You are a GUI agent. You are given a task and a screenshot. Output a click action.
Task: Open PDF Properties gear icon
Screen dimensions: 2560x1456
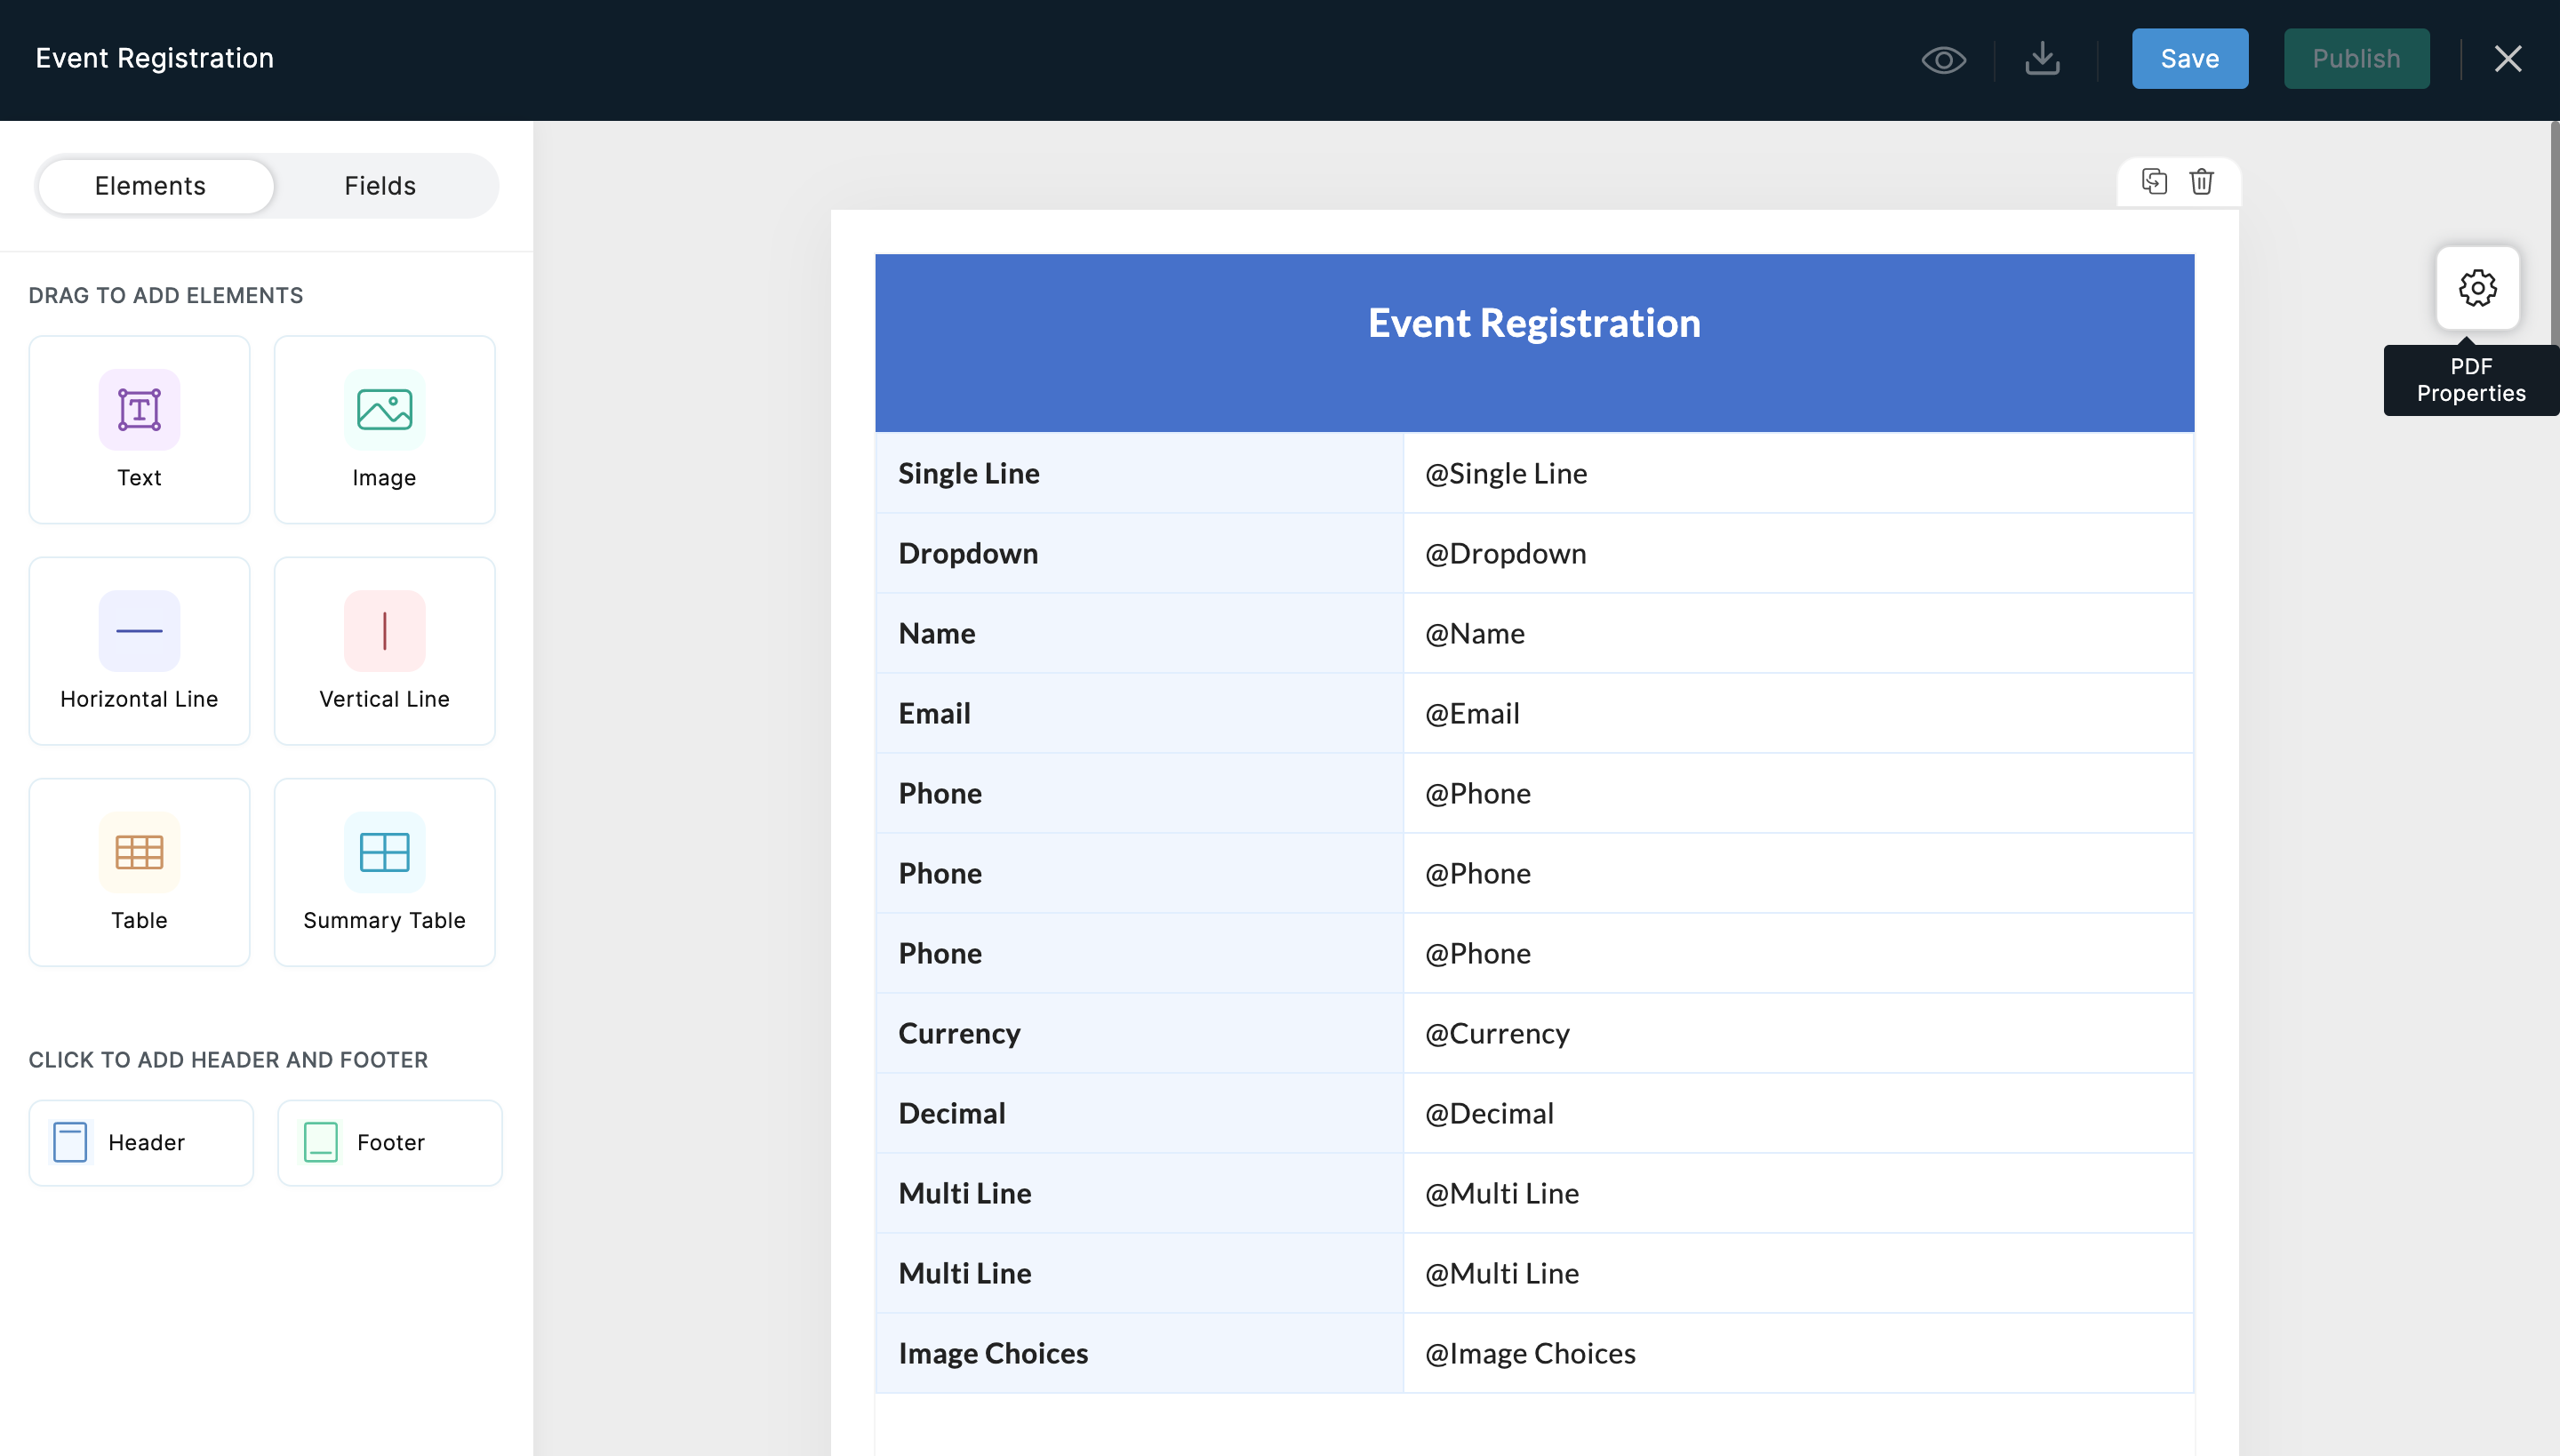click(2477, 288)
